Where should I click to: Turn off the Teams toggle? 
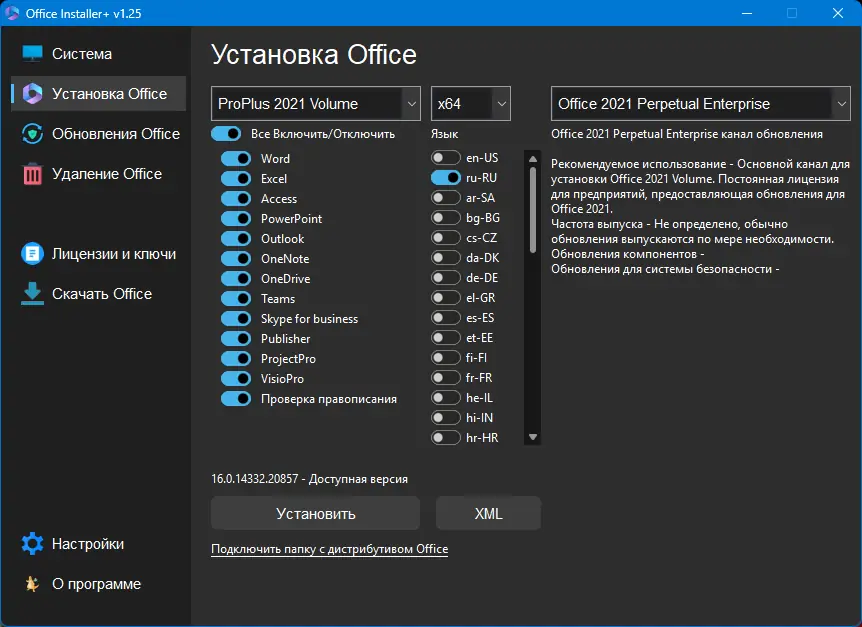pyautogui.click(x=235, y=299)
